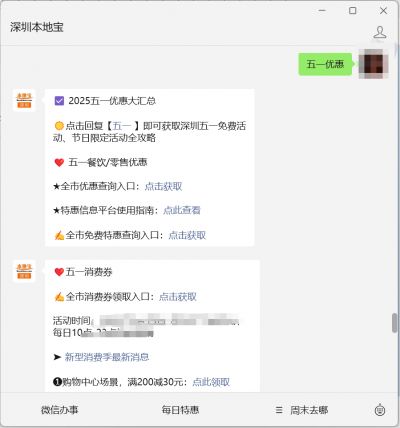400x428 pixels.
Task: Open 深圳本地宝 avatar on first reply
Action: tap(24, 100)
